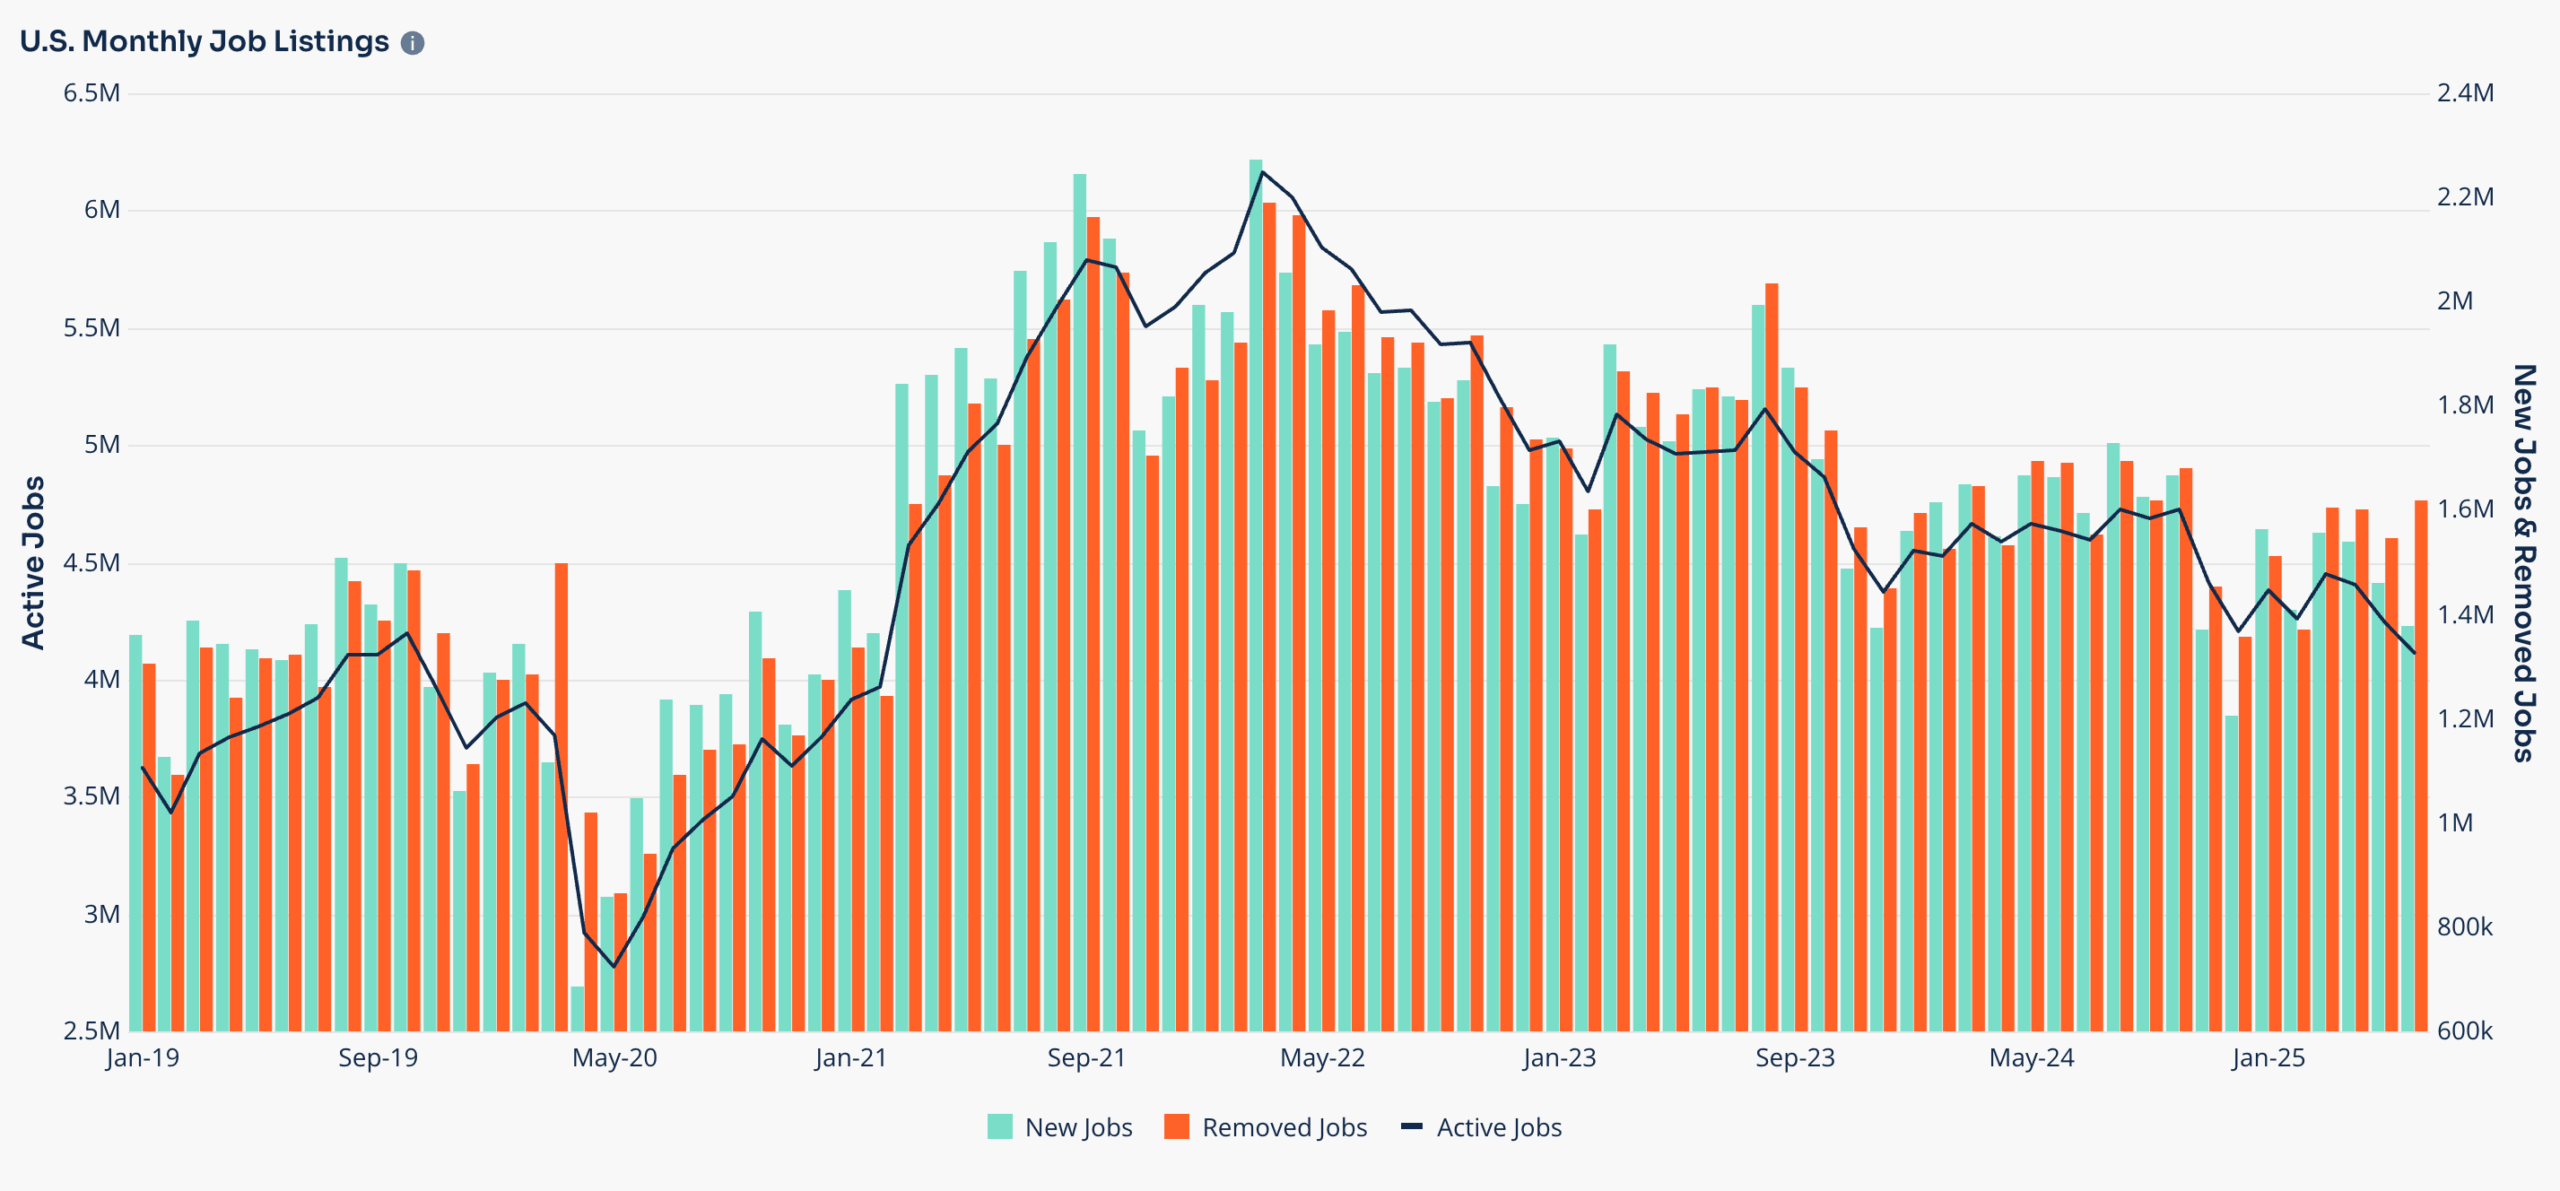Click the Active Jobs vertical axis title
The height and width of the screenshot is (1191, 2560).
pyautogui.click(x=33, y=562)
